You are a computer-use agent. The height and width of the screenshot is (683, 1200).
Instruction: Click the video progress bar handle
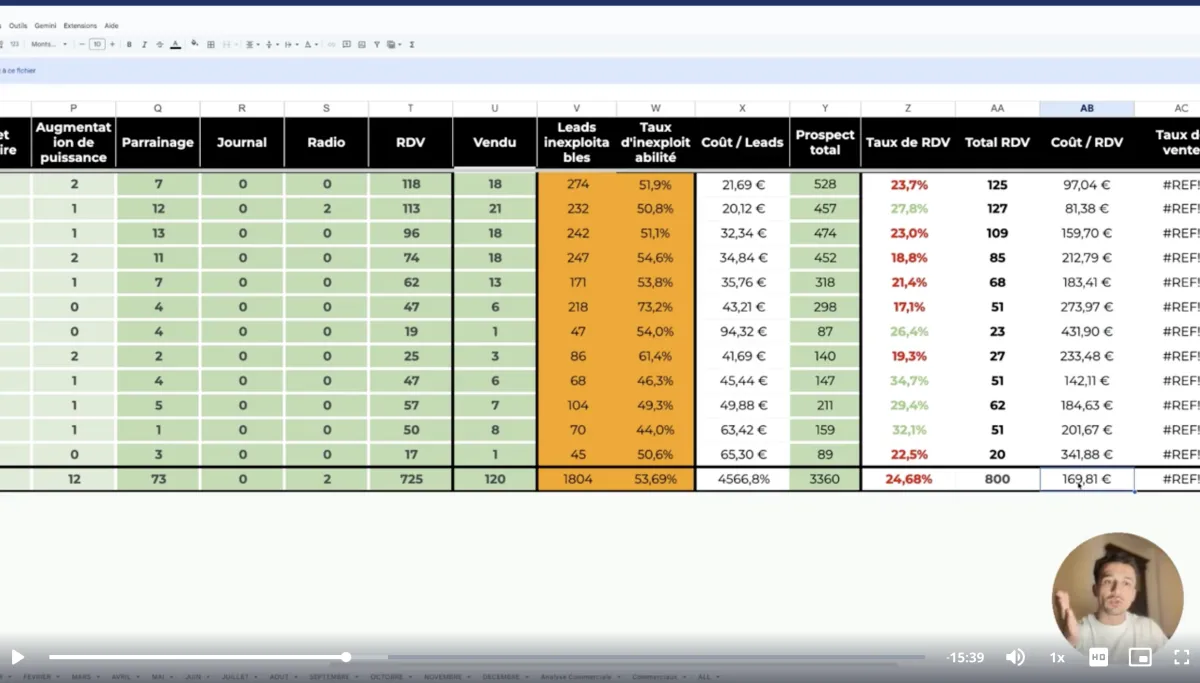(x=346, y=657)
